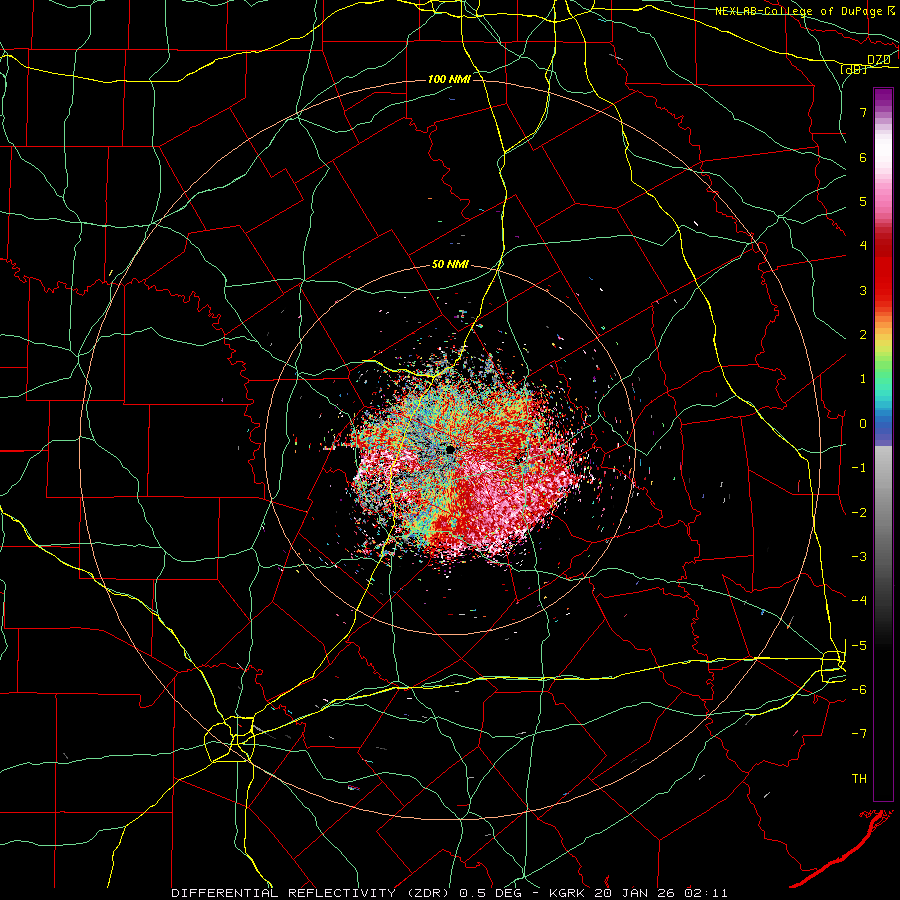This screenshot has height=900, width=900.
Task: Click the TH threshold label on scale
Action: (x=859, y=779)
